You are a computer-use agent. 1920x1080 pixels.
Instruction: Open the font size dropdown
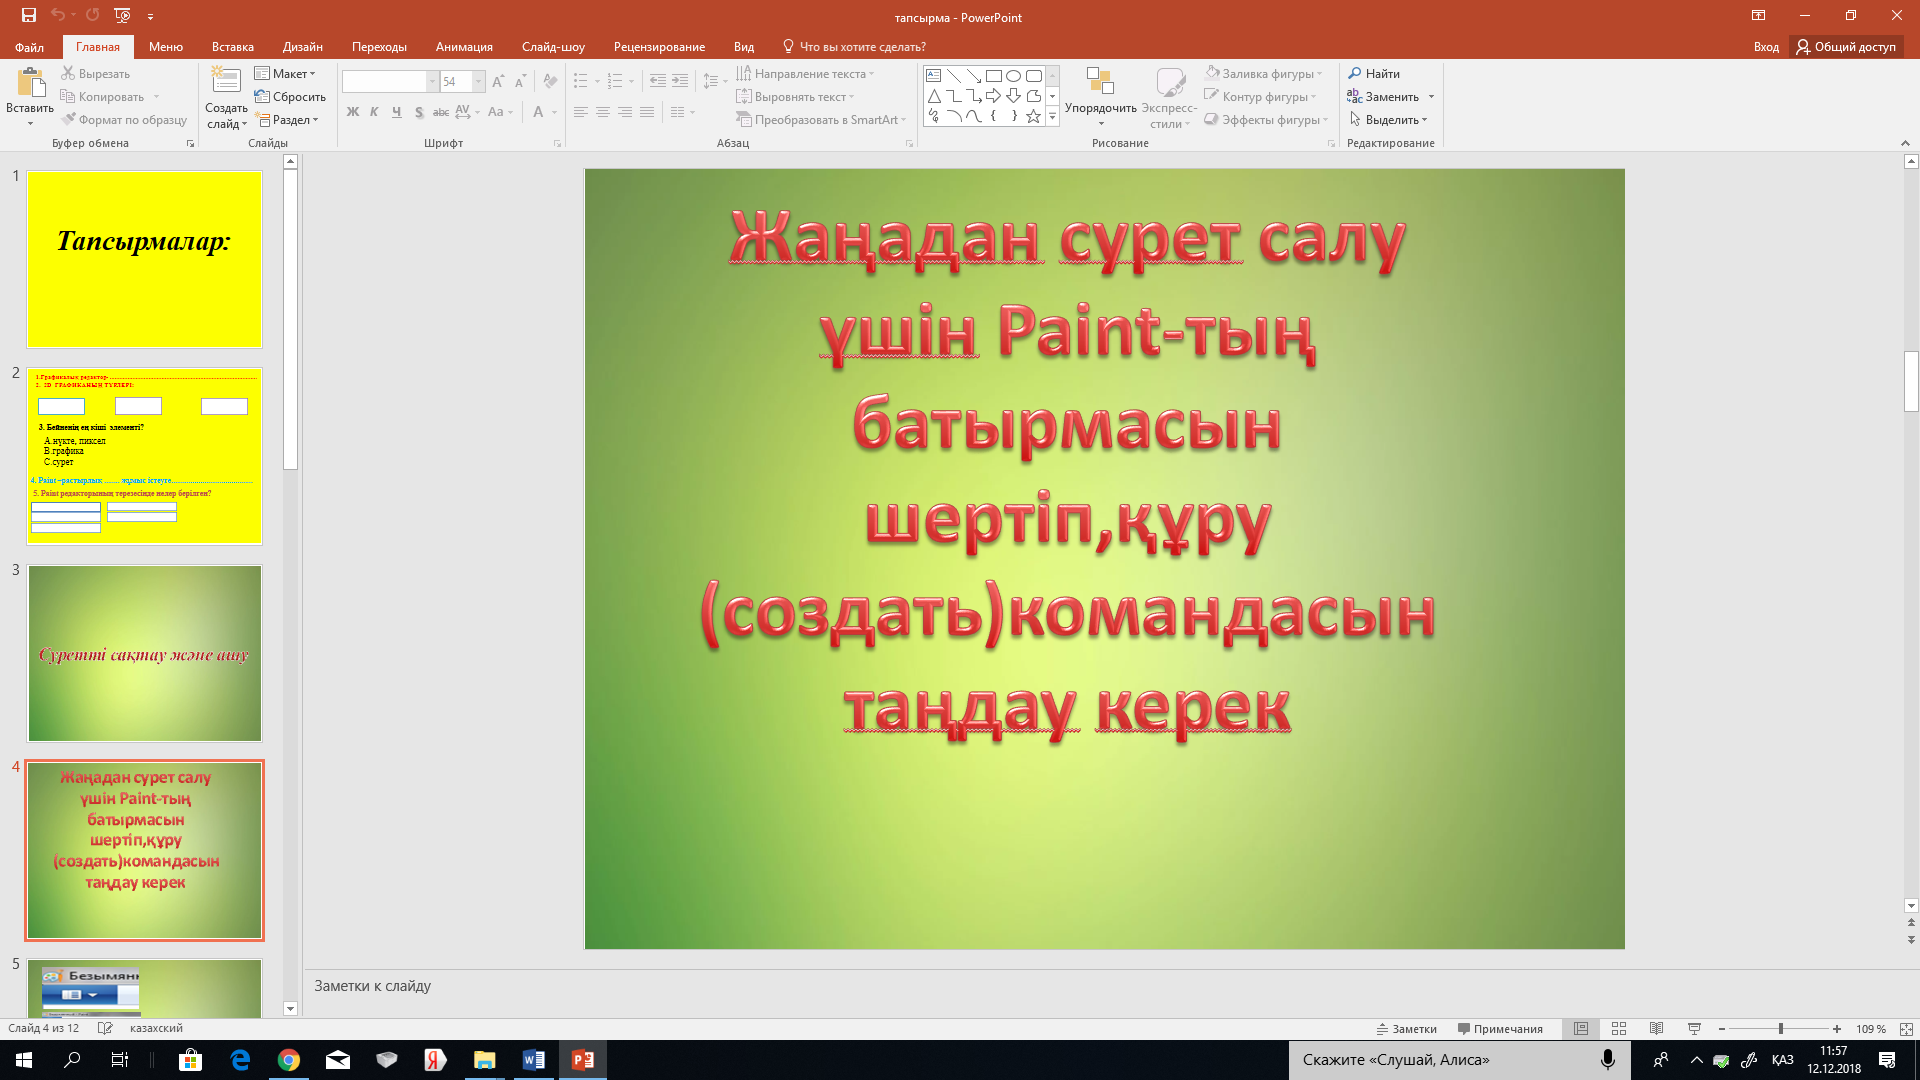tap(479, 82)
